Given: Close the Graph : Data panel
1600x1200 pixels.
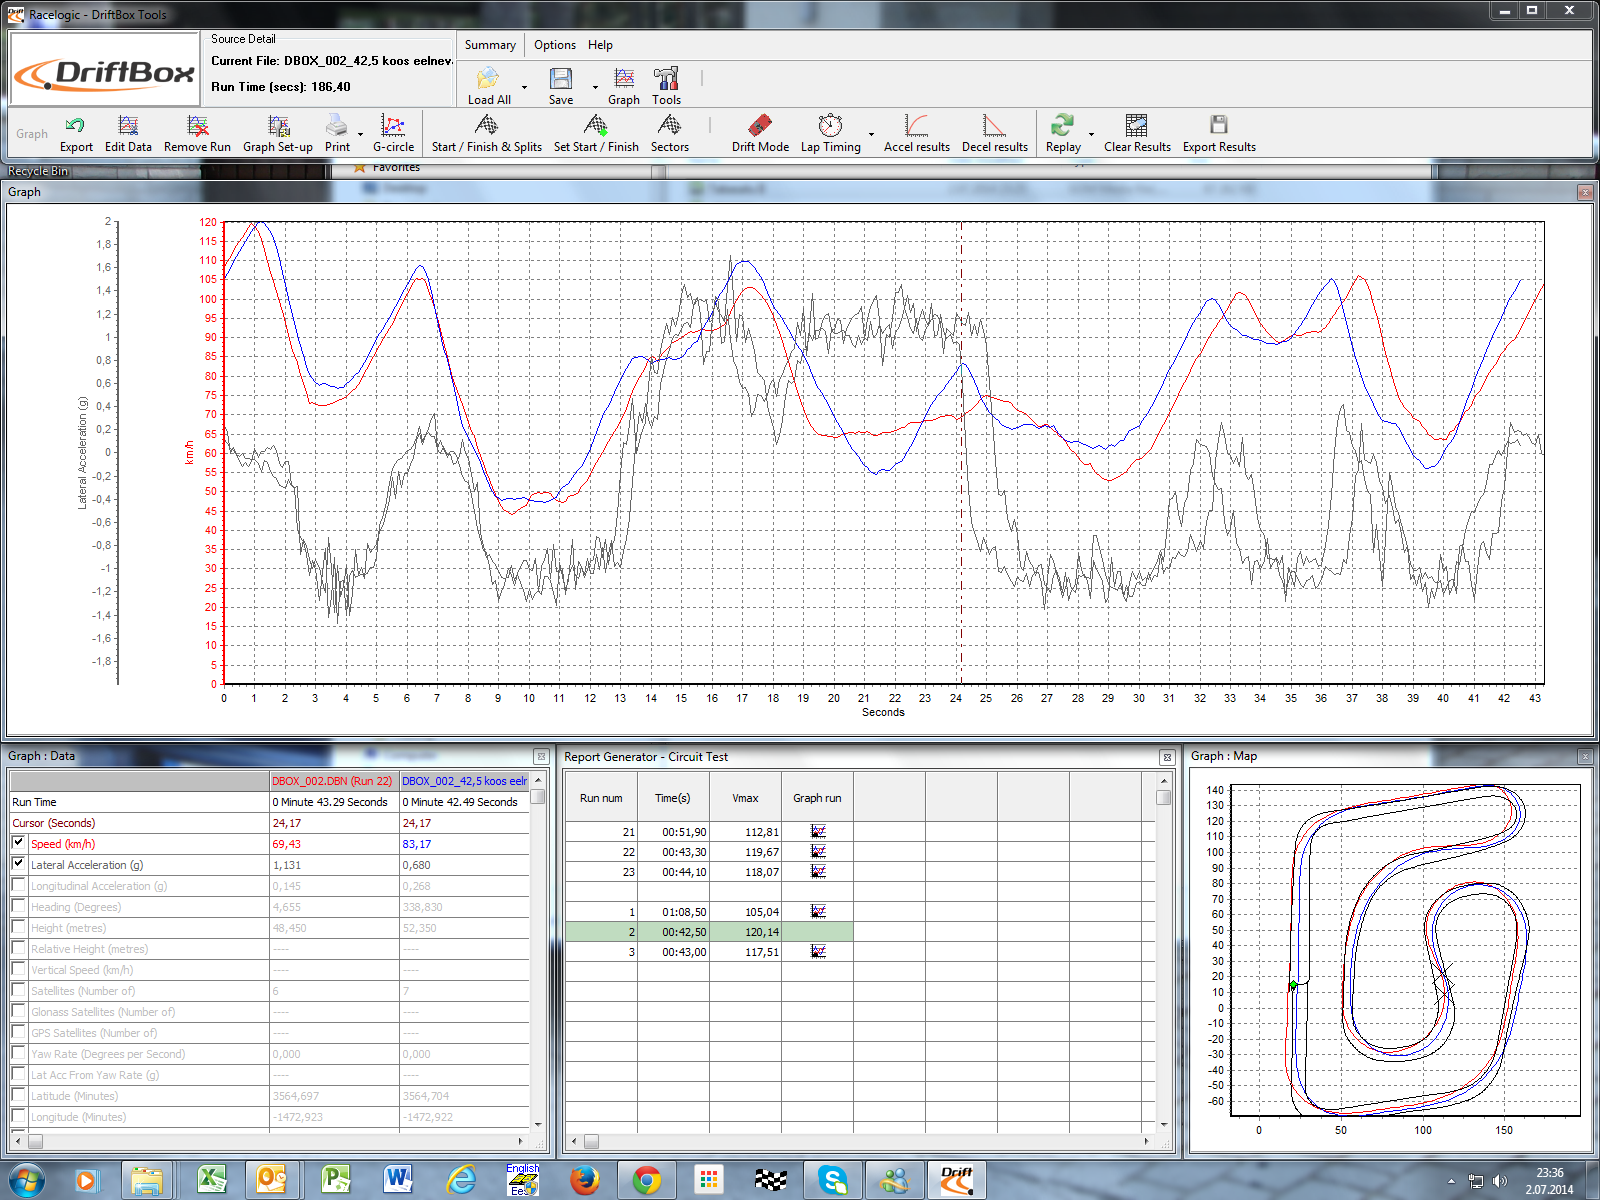Looking at the screenshot, I should [541, 757].
